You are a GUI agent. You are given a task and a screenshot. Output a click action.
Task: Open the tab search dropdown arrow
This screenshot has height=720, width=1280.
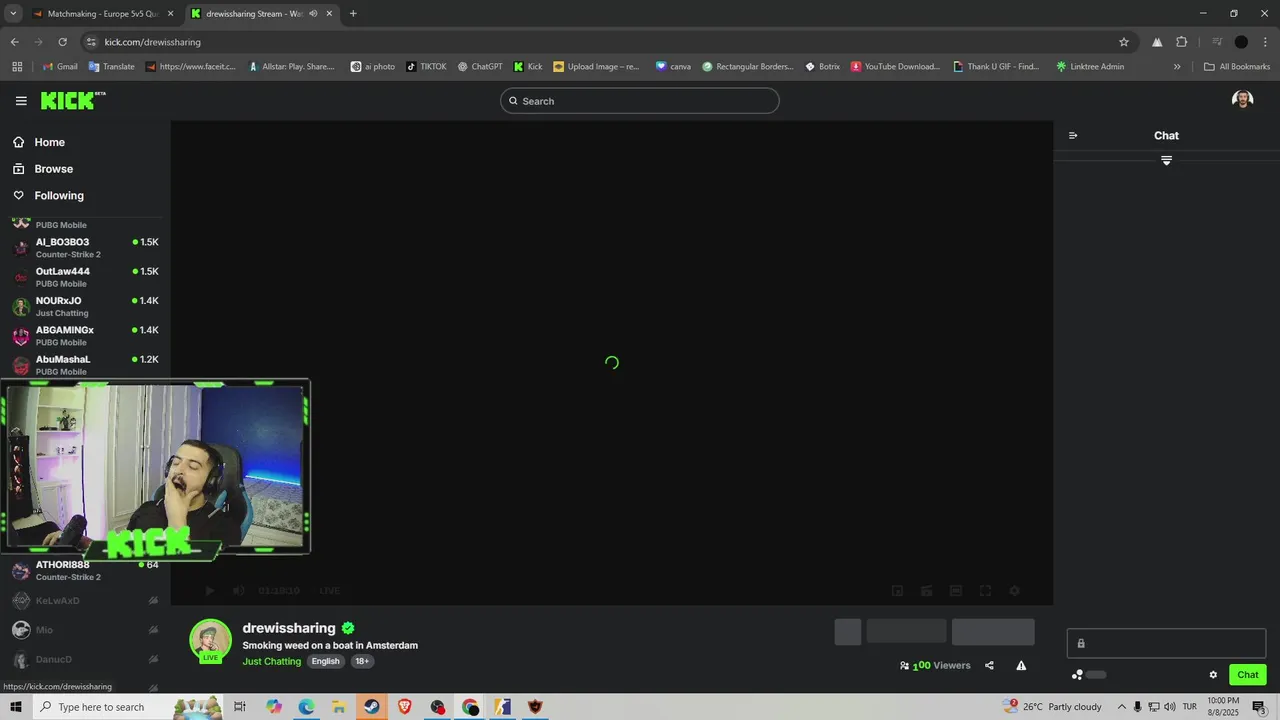pos(13,14)
